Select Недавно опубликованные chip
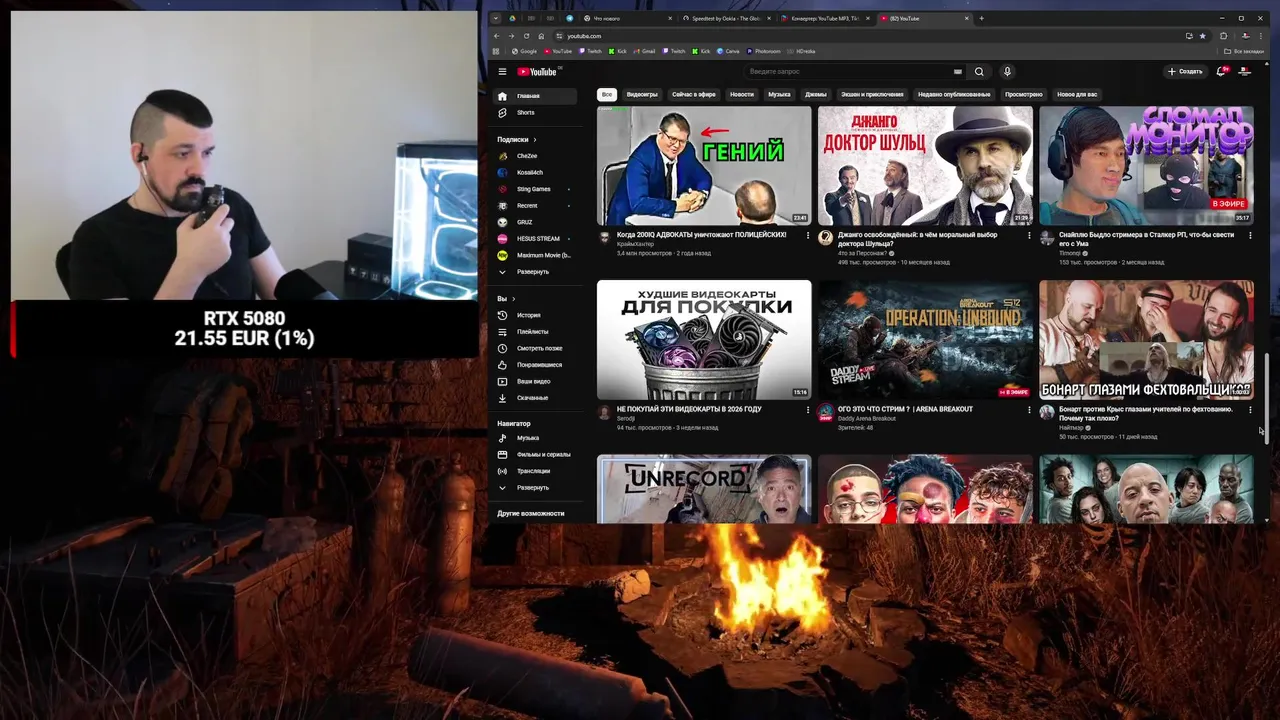Screen dimensions: 1280x720 click(954, 94)
